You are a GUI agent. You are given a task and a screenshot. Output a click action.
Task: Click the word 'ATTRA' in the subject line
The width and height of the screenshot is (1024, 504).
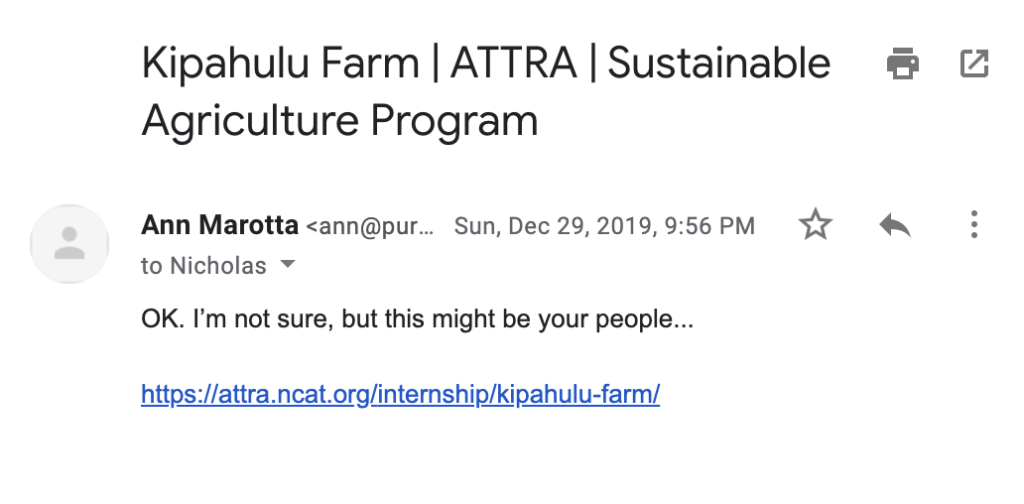pyautogui.click(x=513, y=63)
